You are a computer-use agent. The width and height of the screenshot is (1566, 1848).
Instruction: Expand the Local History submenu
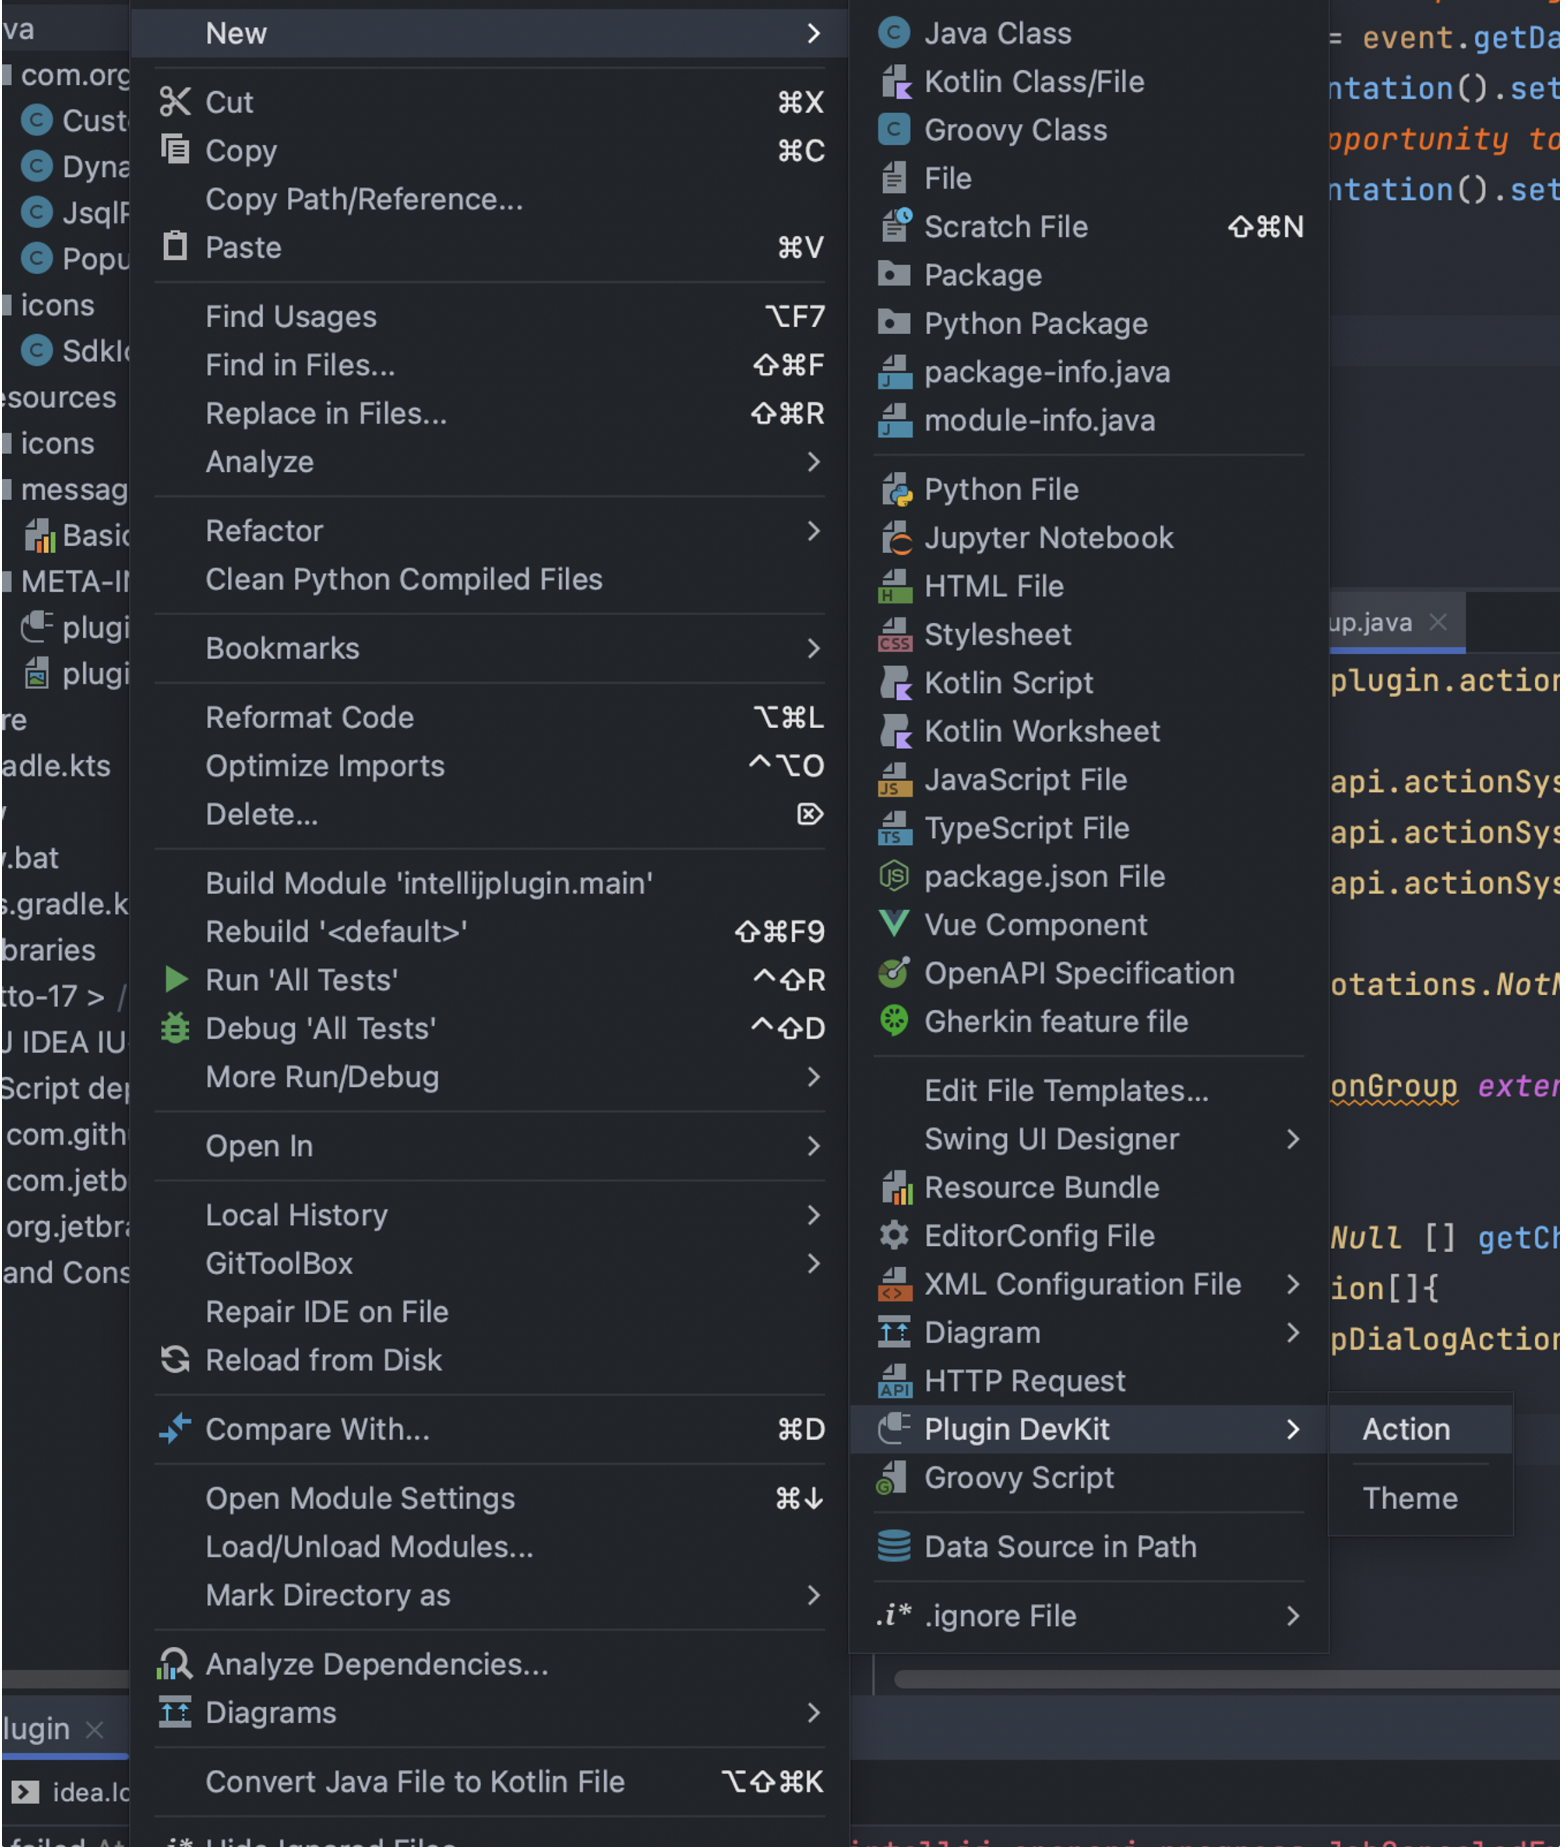click(490, 1215)
